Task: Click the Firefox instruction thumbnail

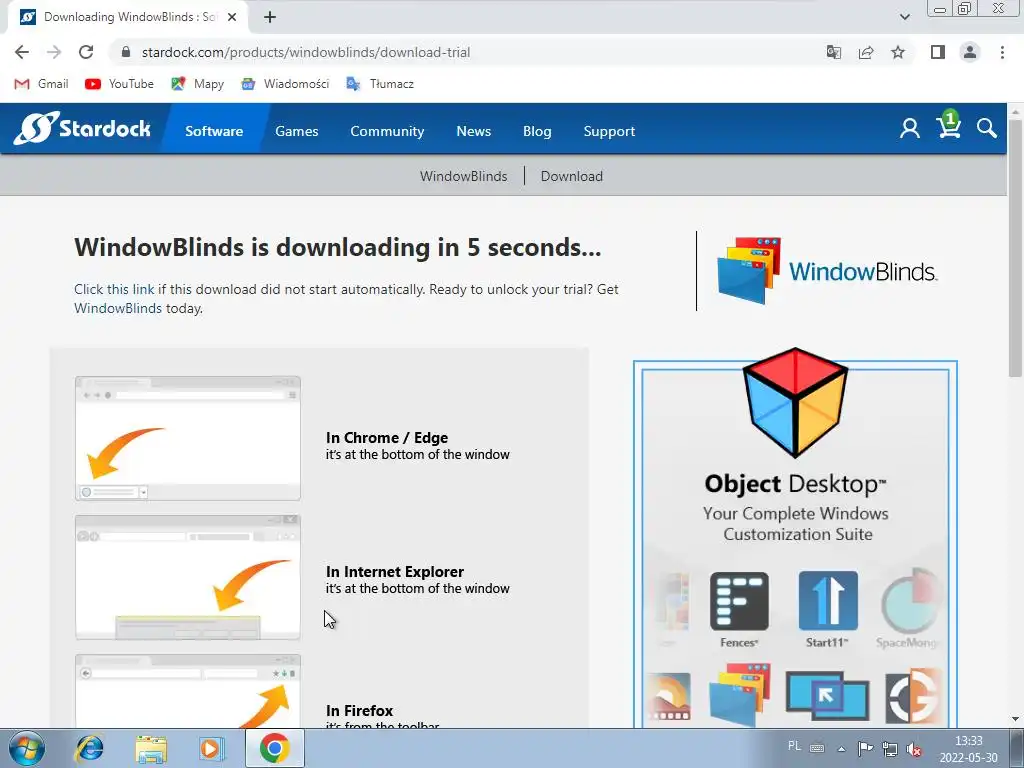Action: pos(188,691)
